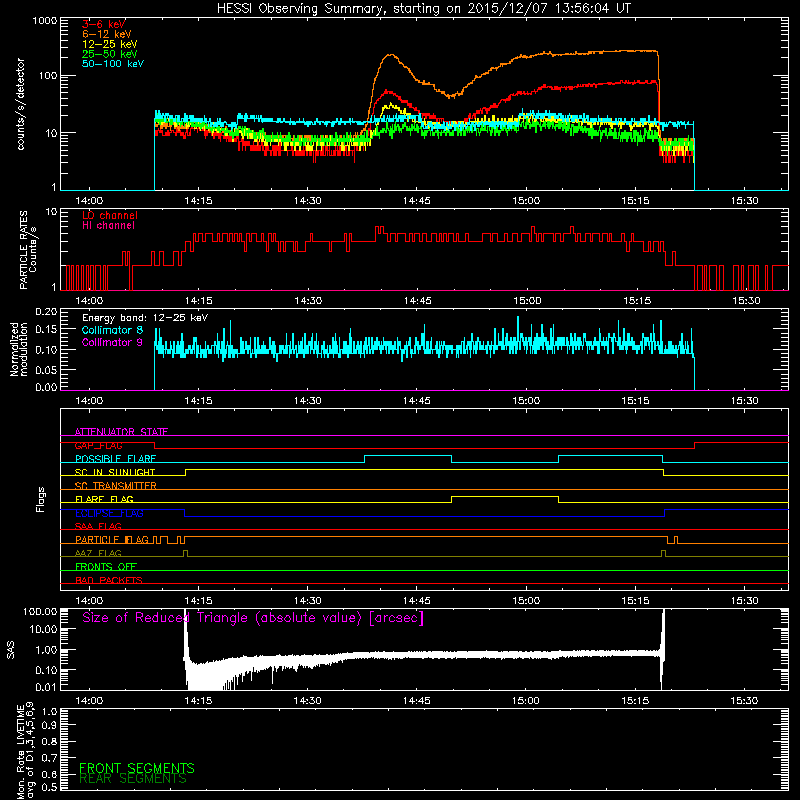The height and width of the screenshot is (800, 800).
Task: Click the '100' tick on the counts axis
Action: pyautogui.click(x=47, y=76)
